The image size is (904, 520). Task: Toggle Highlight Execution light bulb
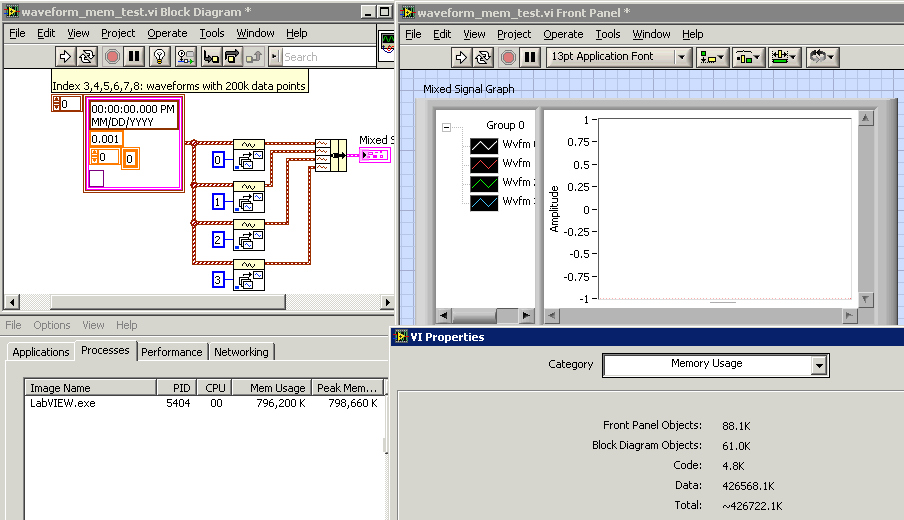(x=159, y=56)
